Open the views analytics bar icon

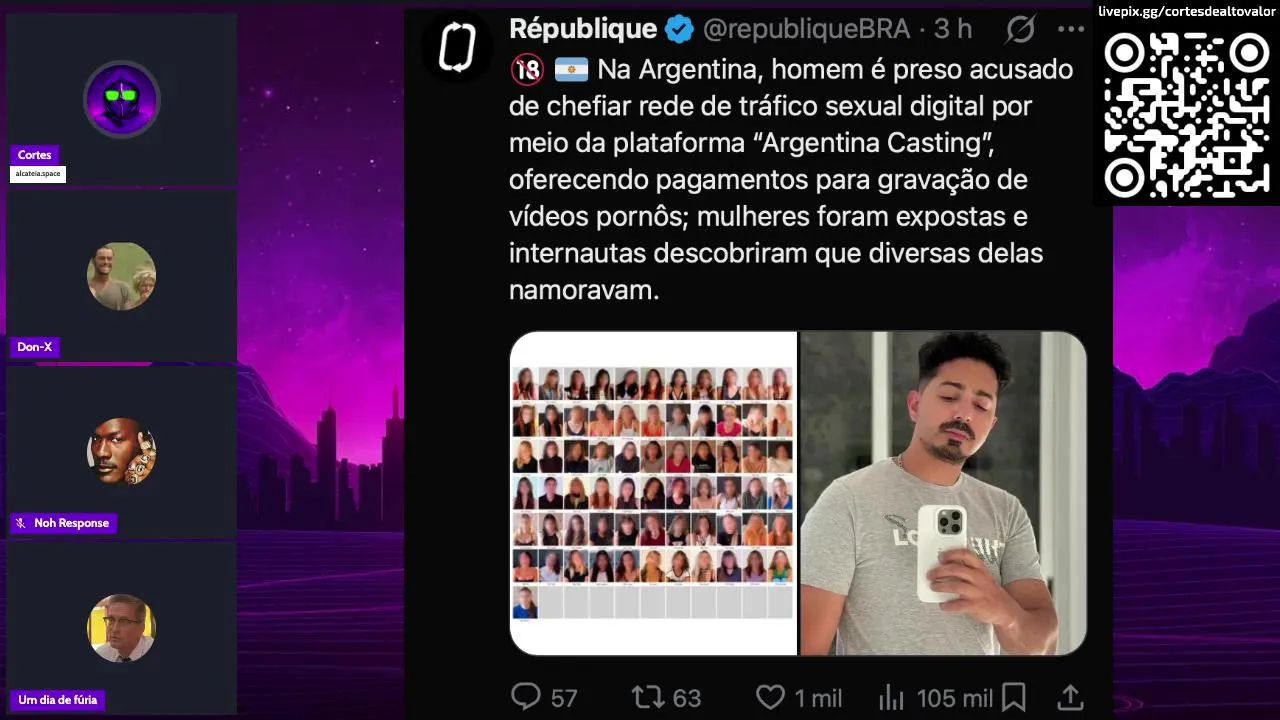click(891, 697)
